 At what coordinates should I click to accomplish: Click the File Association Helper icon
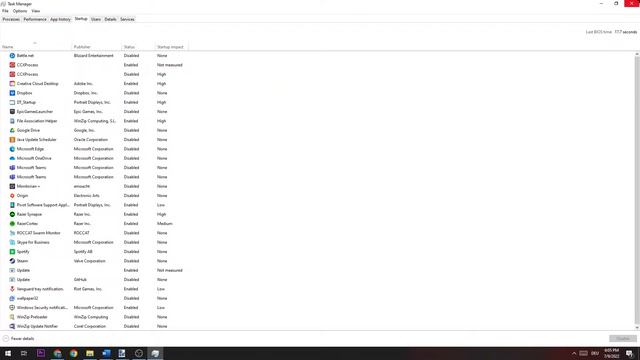pos(12,121)
